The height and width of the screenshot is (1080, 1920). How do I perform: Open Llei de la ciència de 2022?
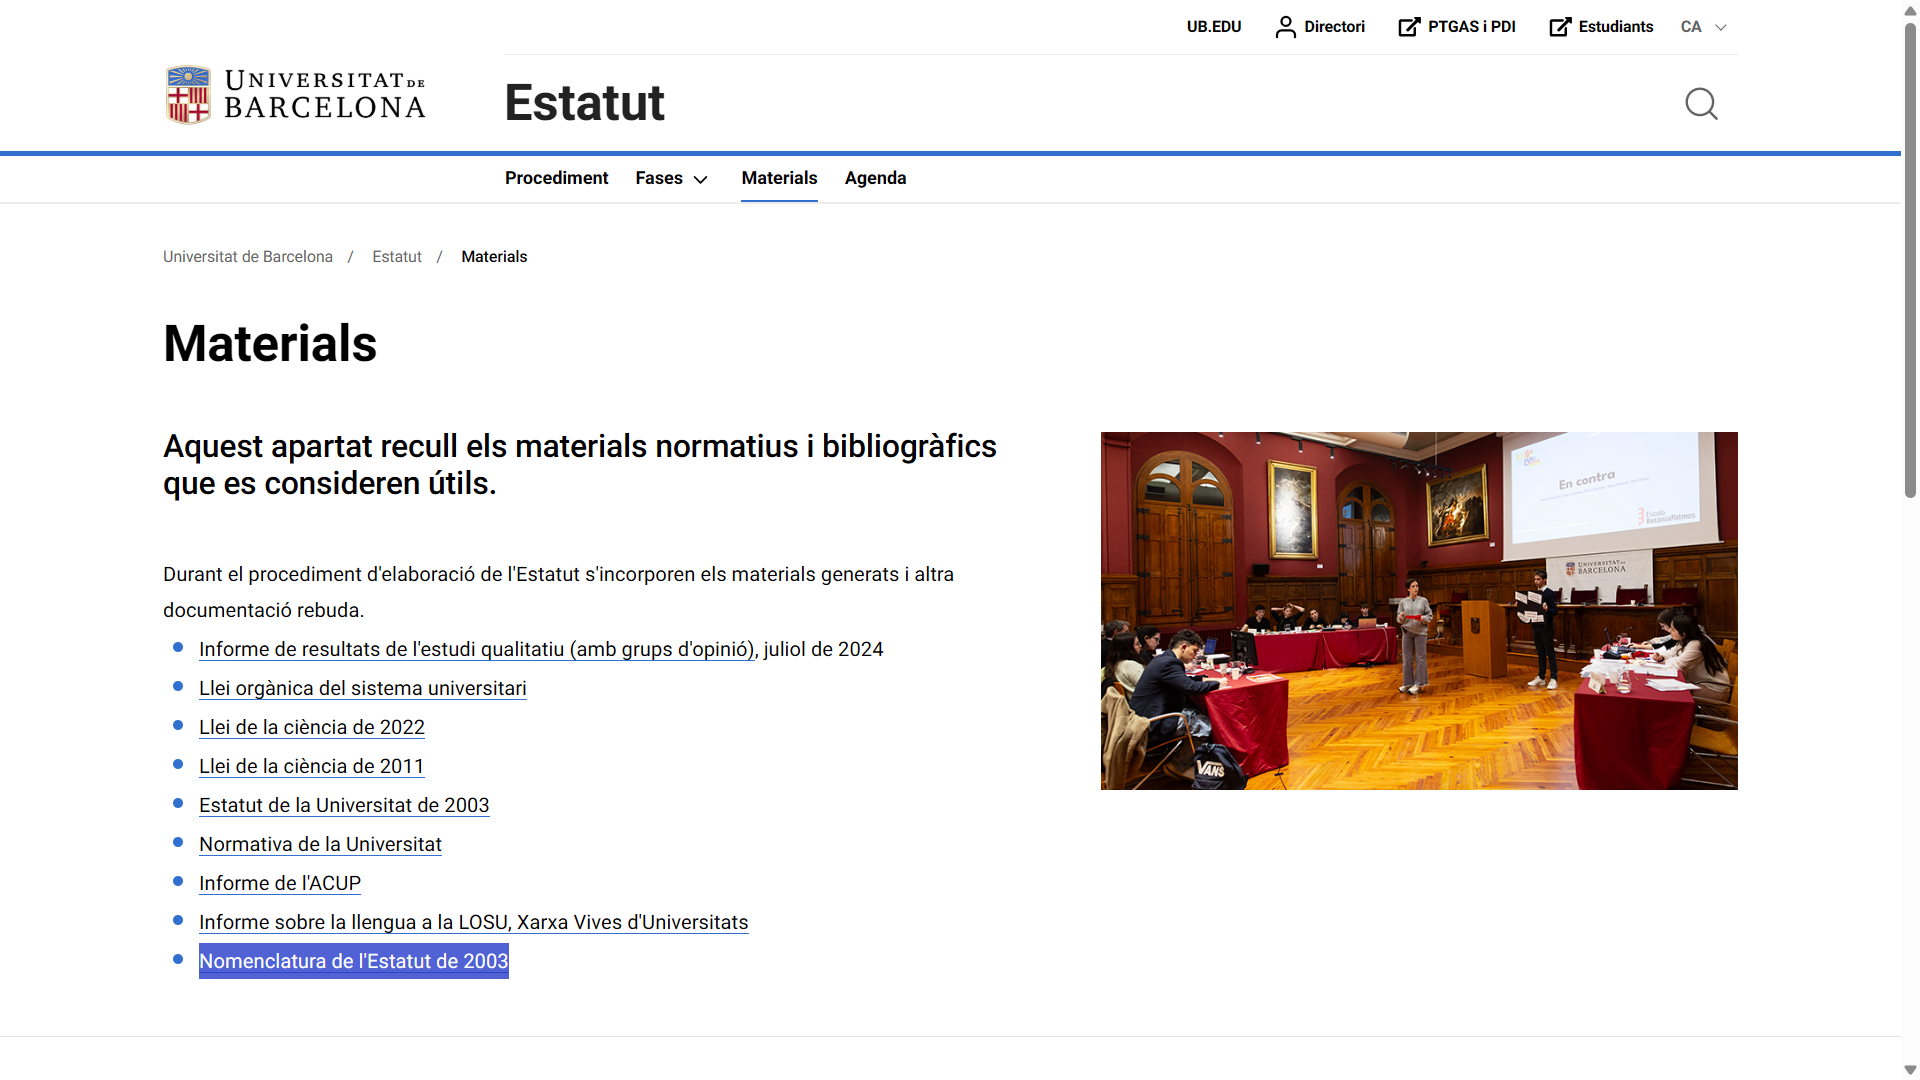pos(311,727)
